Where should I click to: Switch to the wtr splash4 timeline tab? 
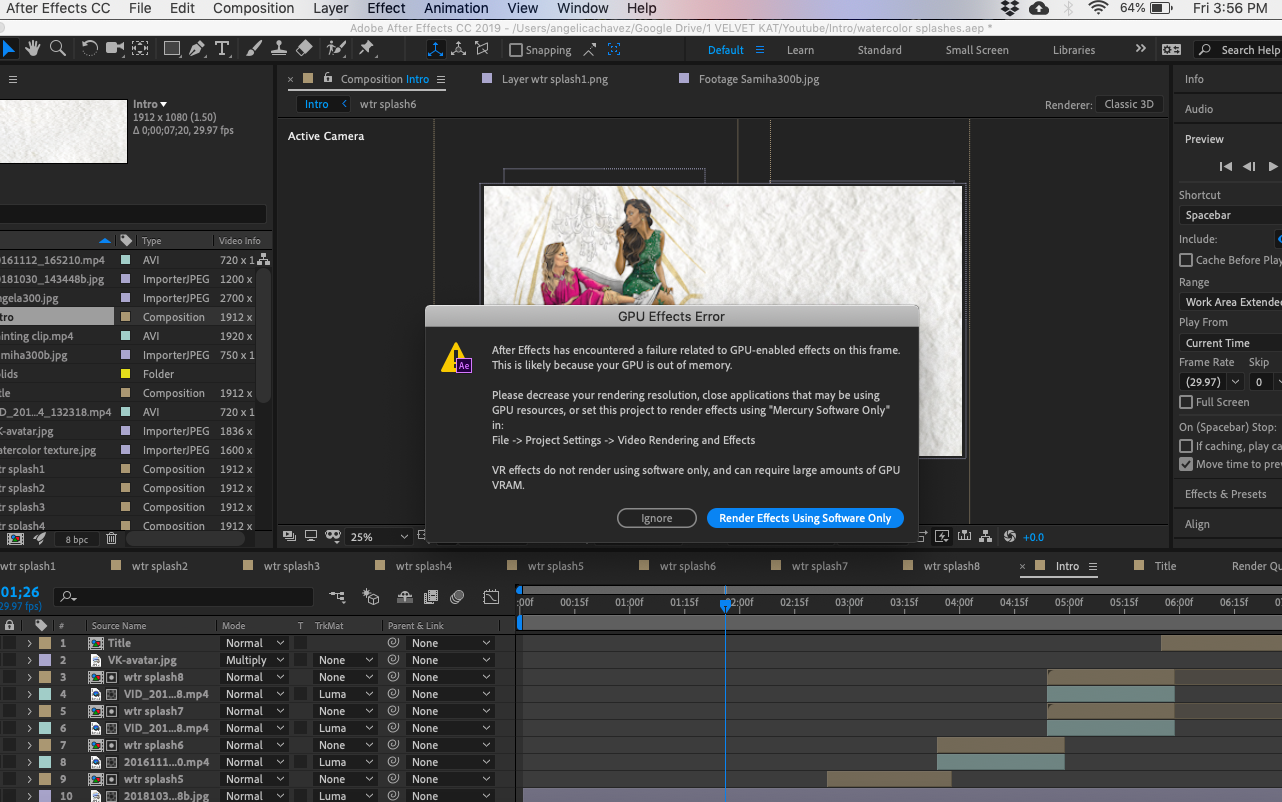pos(423,566)
